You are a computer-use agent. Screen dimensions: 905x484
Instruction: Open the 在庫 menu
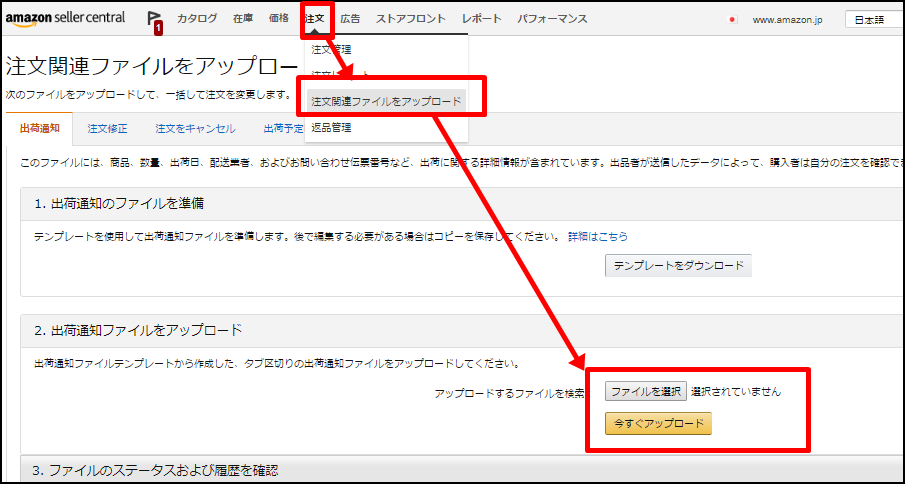pos(243,19)
